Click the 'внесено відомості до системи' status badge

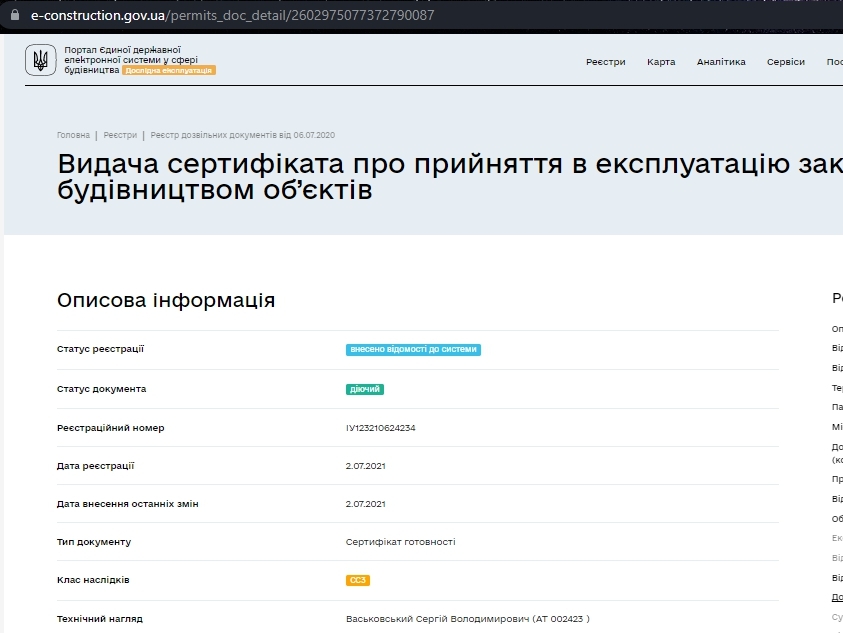coord(413,350)
